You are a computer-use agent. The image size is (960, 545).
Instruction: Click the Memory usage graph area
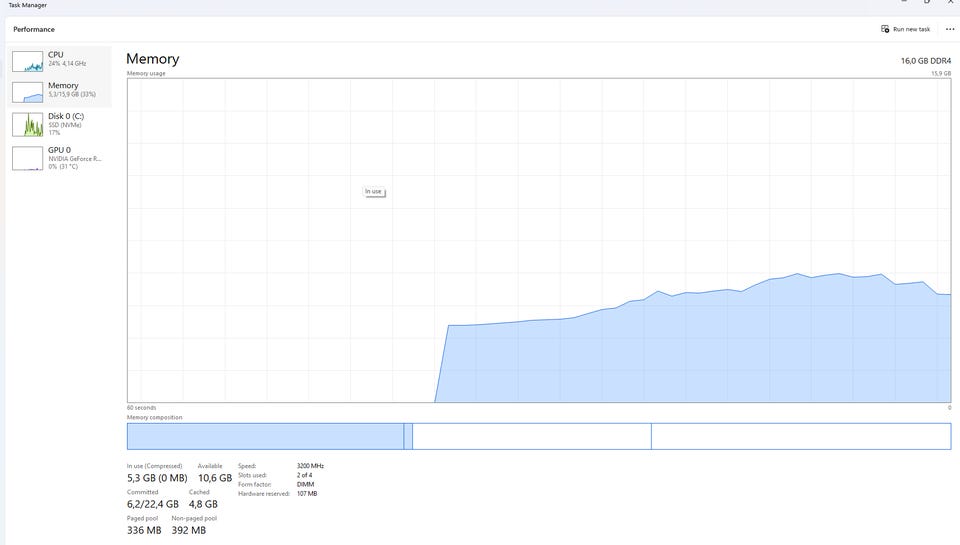pos(539,240)
